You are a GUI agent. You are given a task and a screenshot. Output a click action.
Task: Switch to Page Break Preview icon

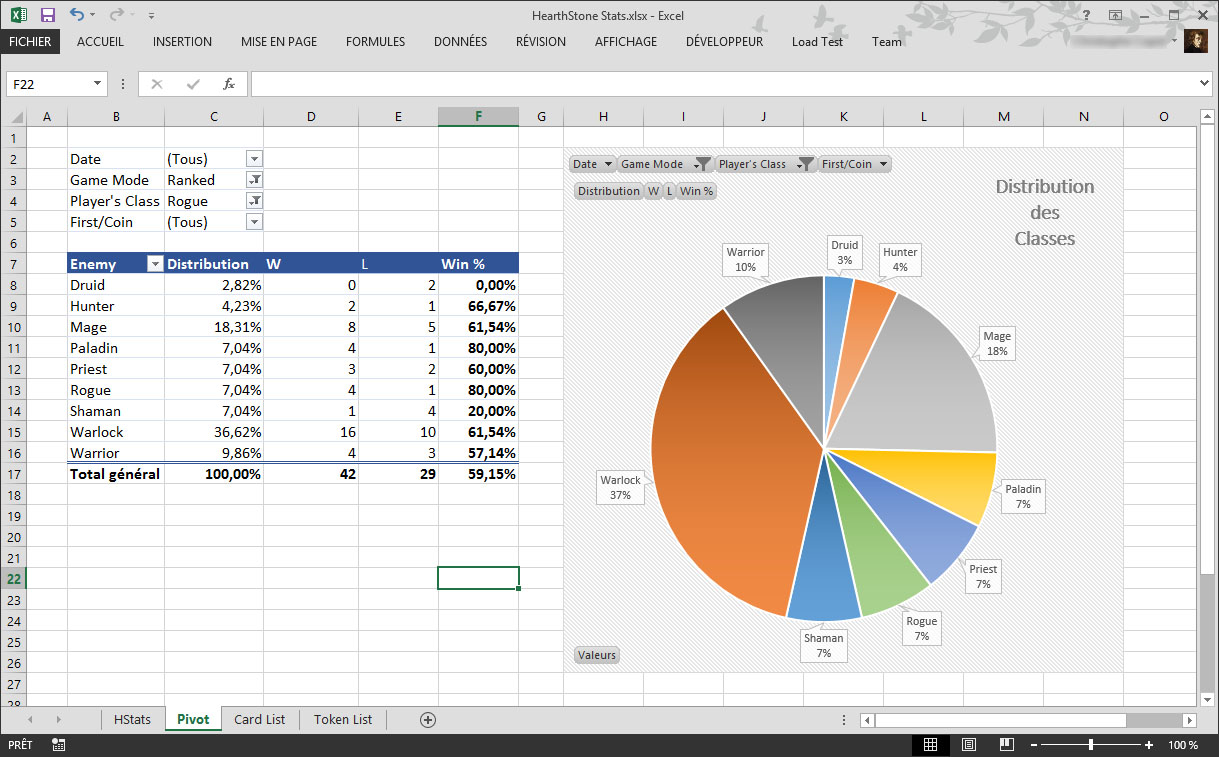point(1006,745)
